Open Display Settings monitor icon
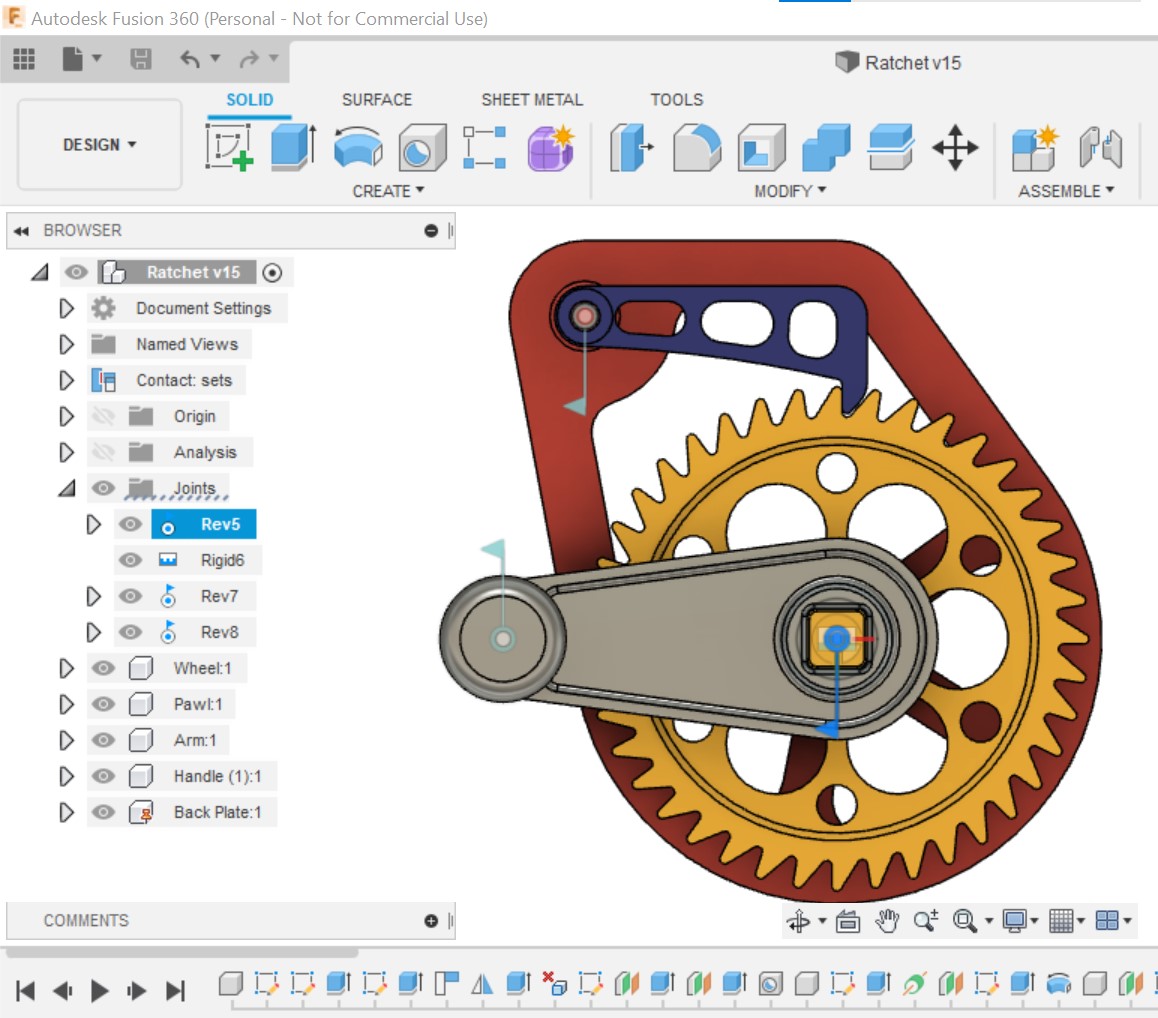 click(x=1015, y=921)
